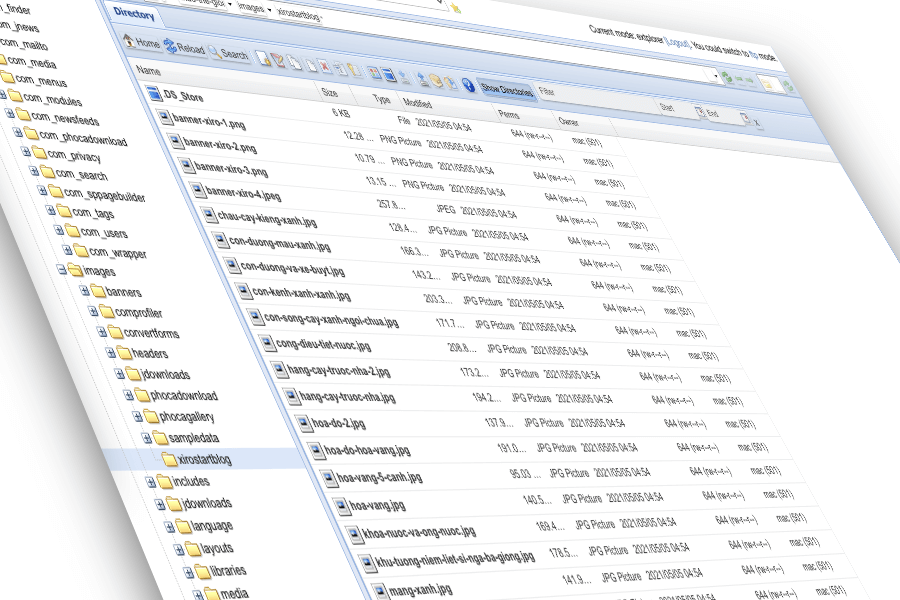
Task: Click the blue window toolbar icon
Action: tap(389, 75)
